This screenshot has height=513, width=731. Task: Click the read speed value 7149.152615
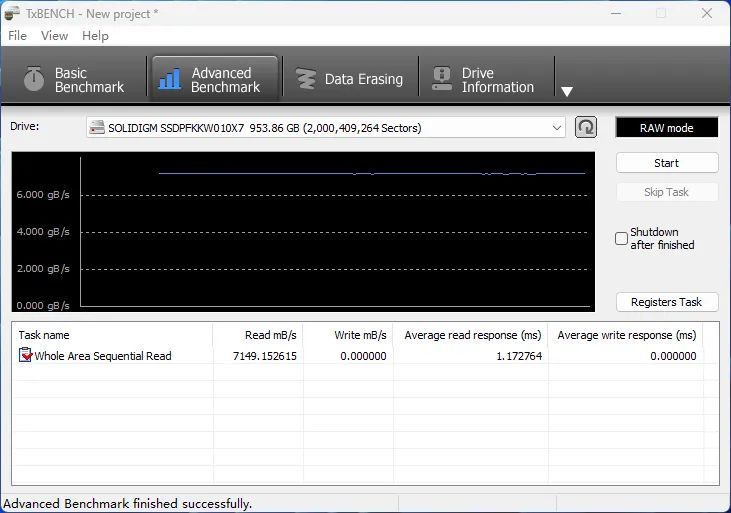point(264,356)
